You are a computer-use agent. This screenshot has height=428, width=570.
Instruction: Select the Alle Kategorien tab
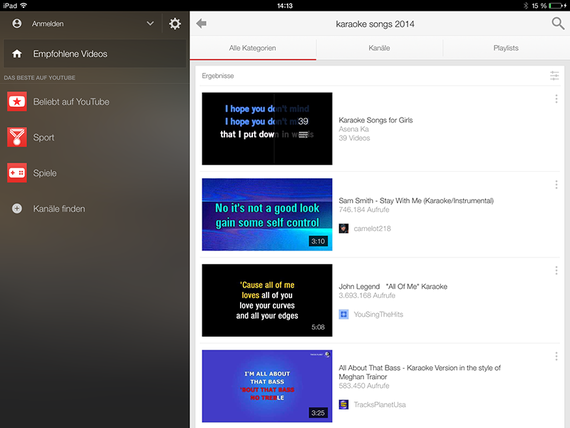click(x=253, y=48)
